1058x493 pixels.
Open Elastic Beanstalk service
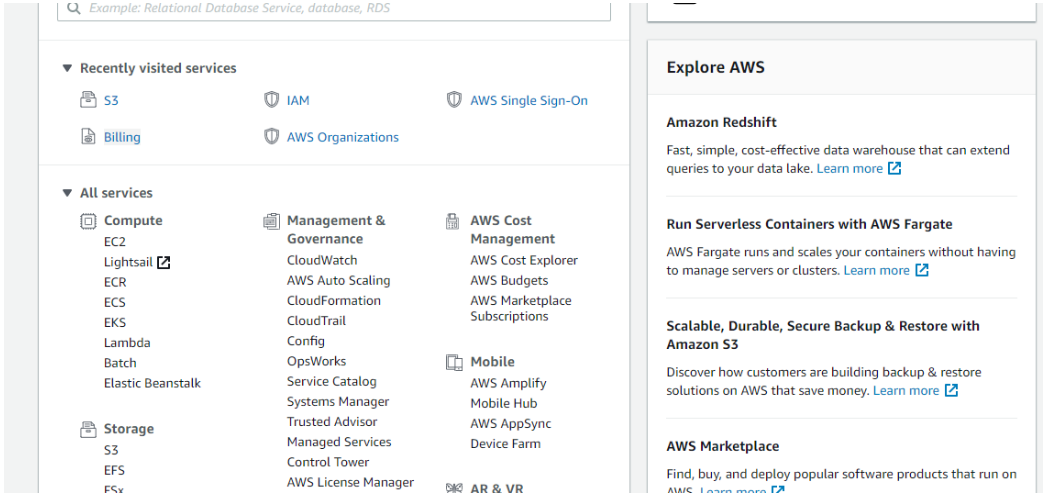[152, 383]
